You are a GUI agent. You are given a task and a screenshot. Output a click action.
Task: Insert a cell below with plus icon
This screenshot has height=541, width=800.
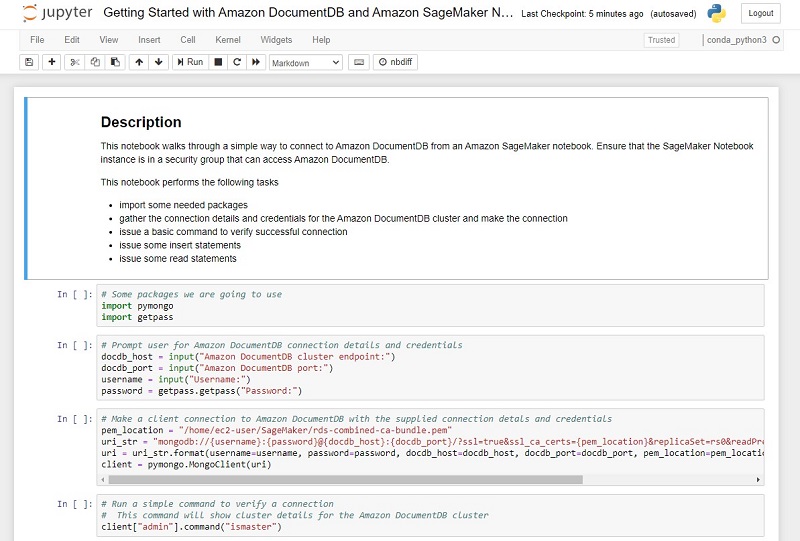tap(52, 62)
